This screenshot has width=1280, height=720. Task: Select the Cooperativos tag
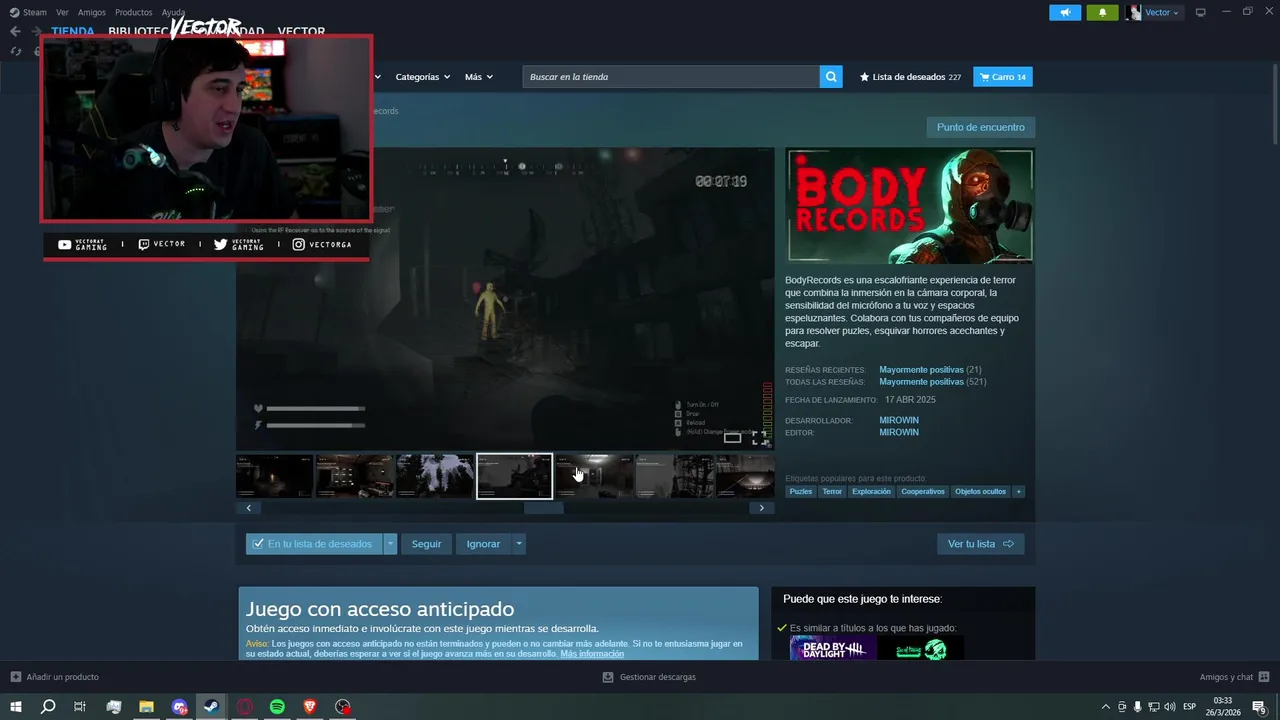923,492
